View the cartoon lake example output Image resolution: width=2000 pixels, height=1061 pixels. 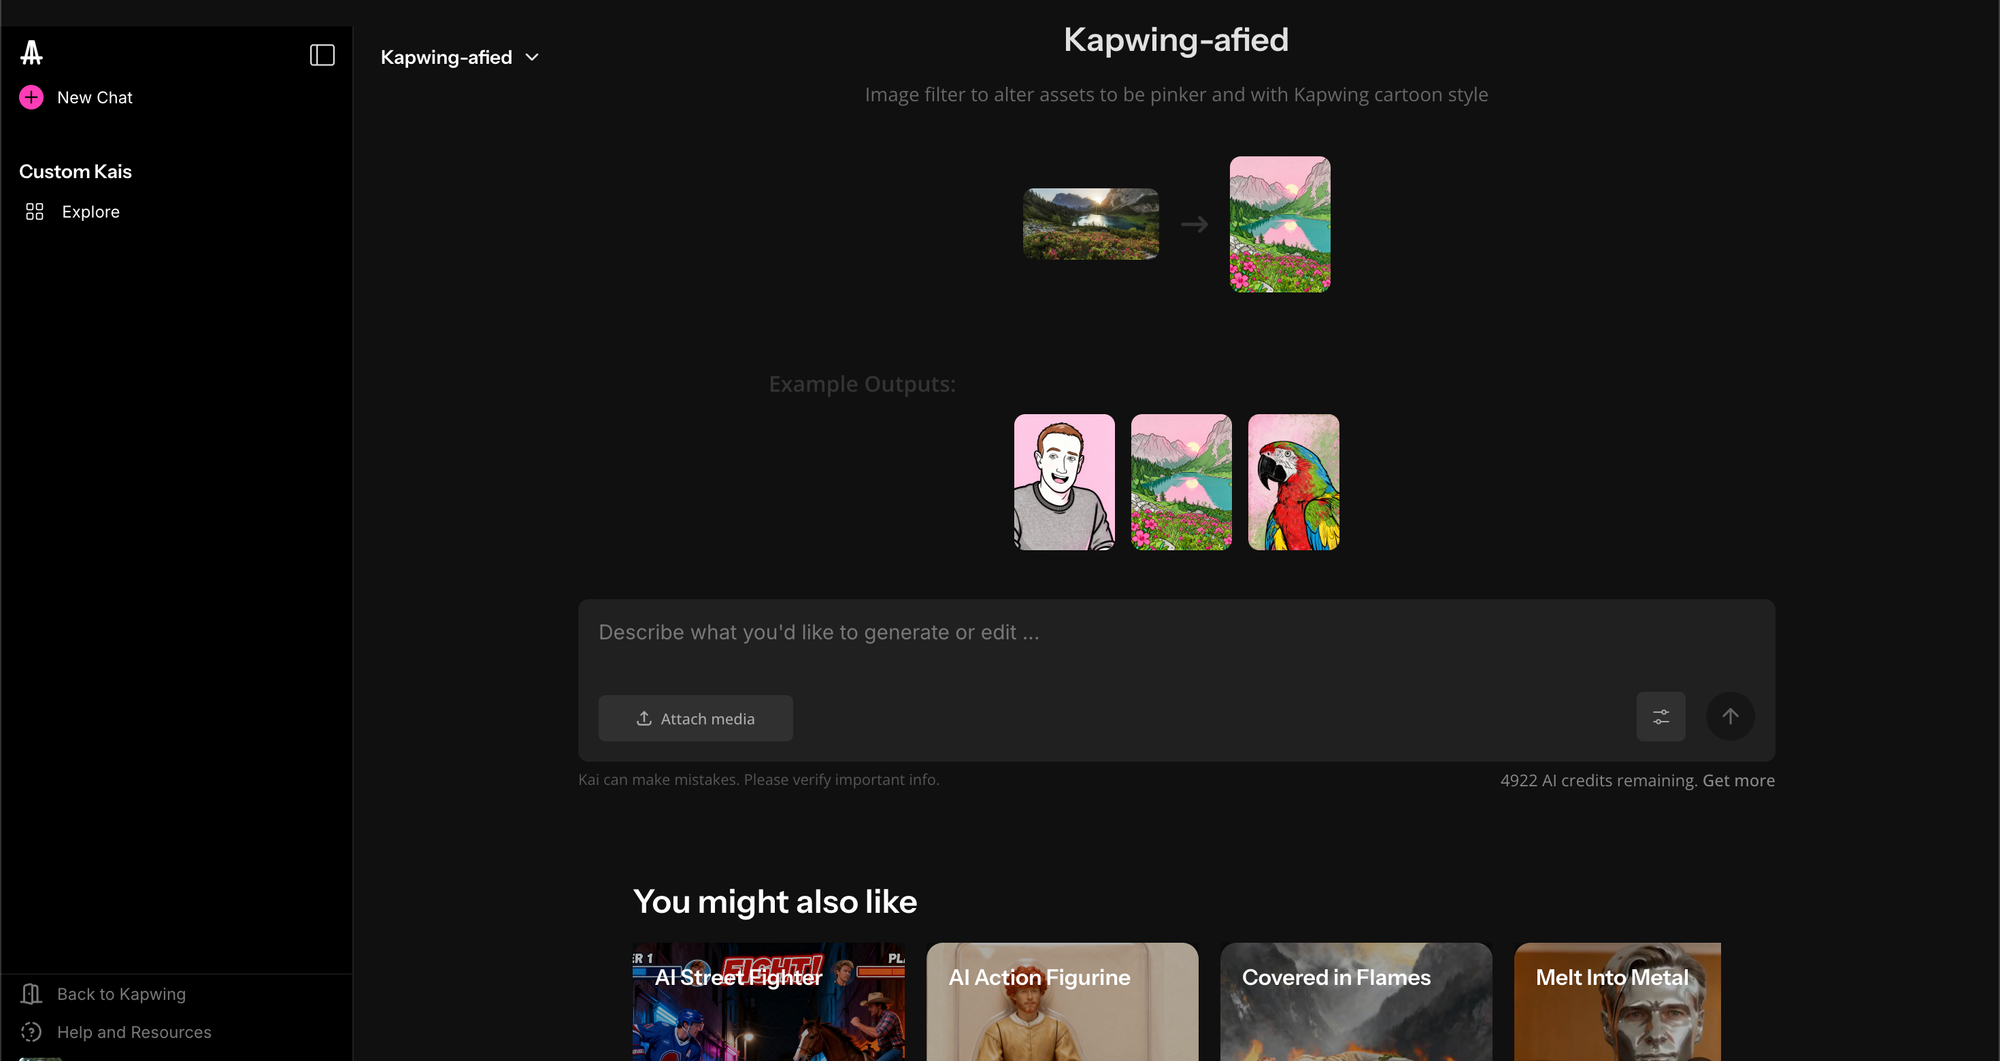click(x=1181, y=482)
